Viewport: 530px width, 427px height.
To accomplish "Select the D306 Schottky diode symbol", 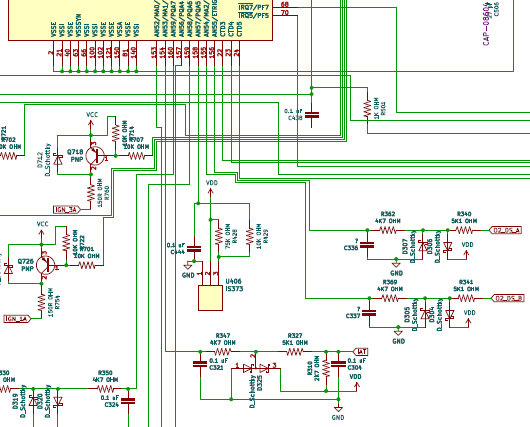I will (x=448, y=247).
